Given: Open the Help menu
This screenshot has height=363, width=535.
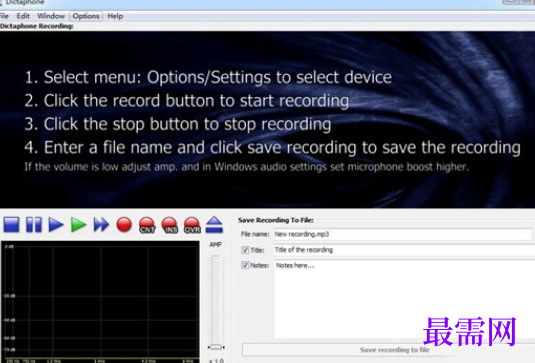Looking at the screenshot, I should point(115,16).
